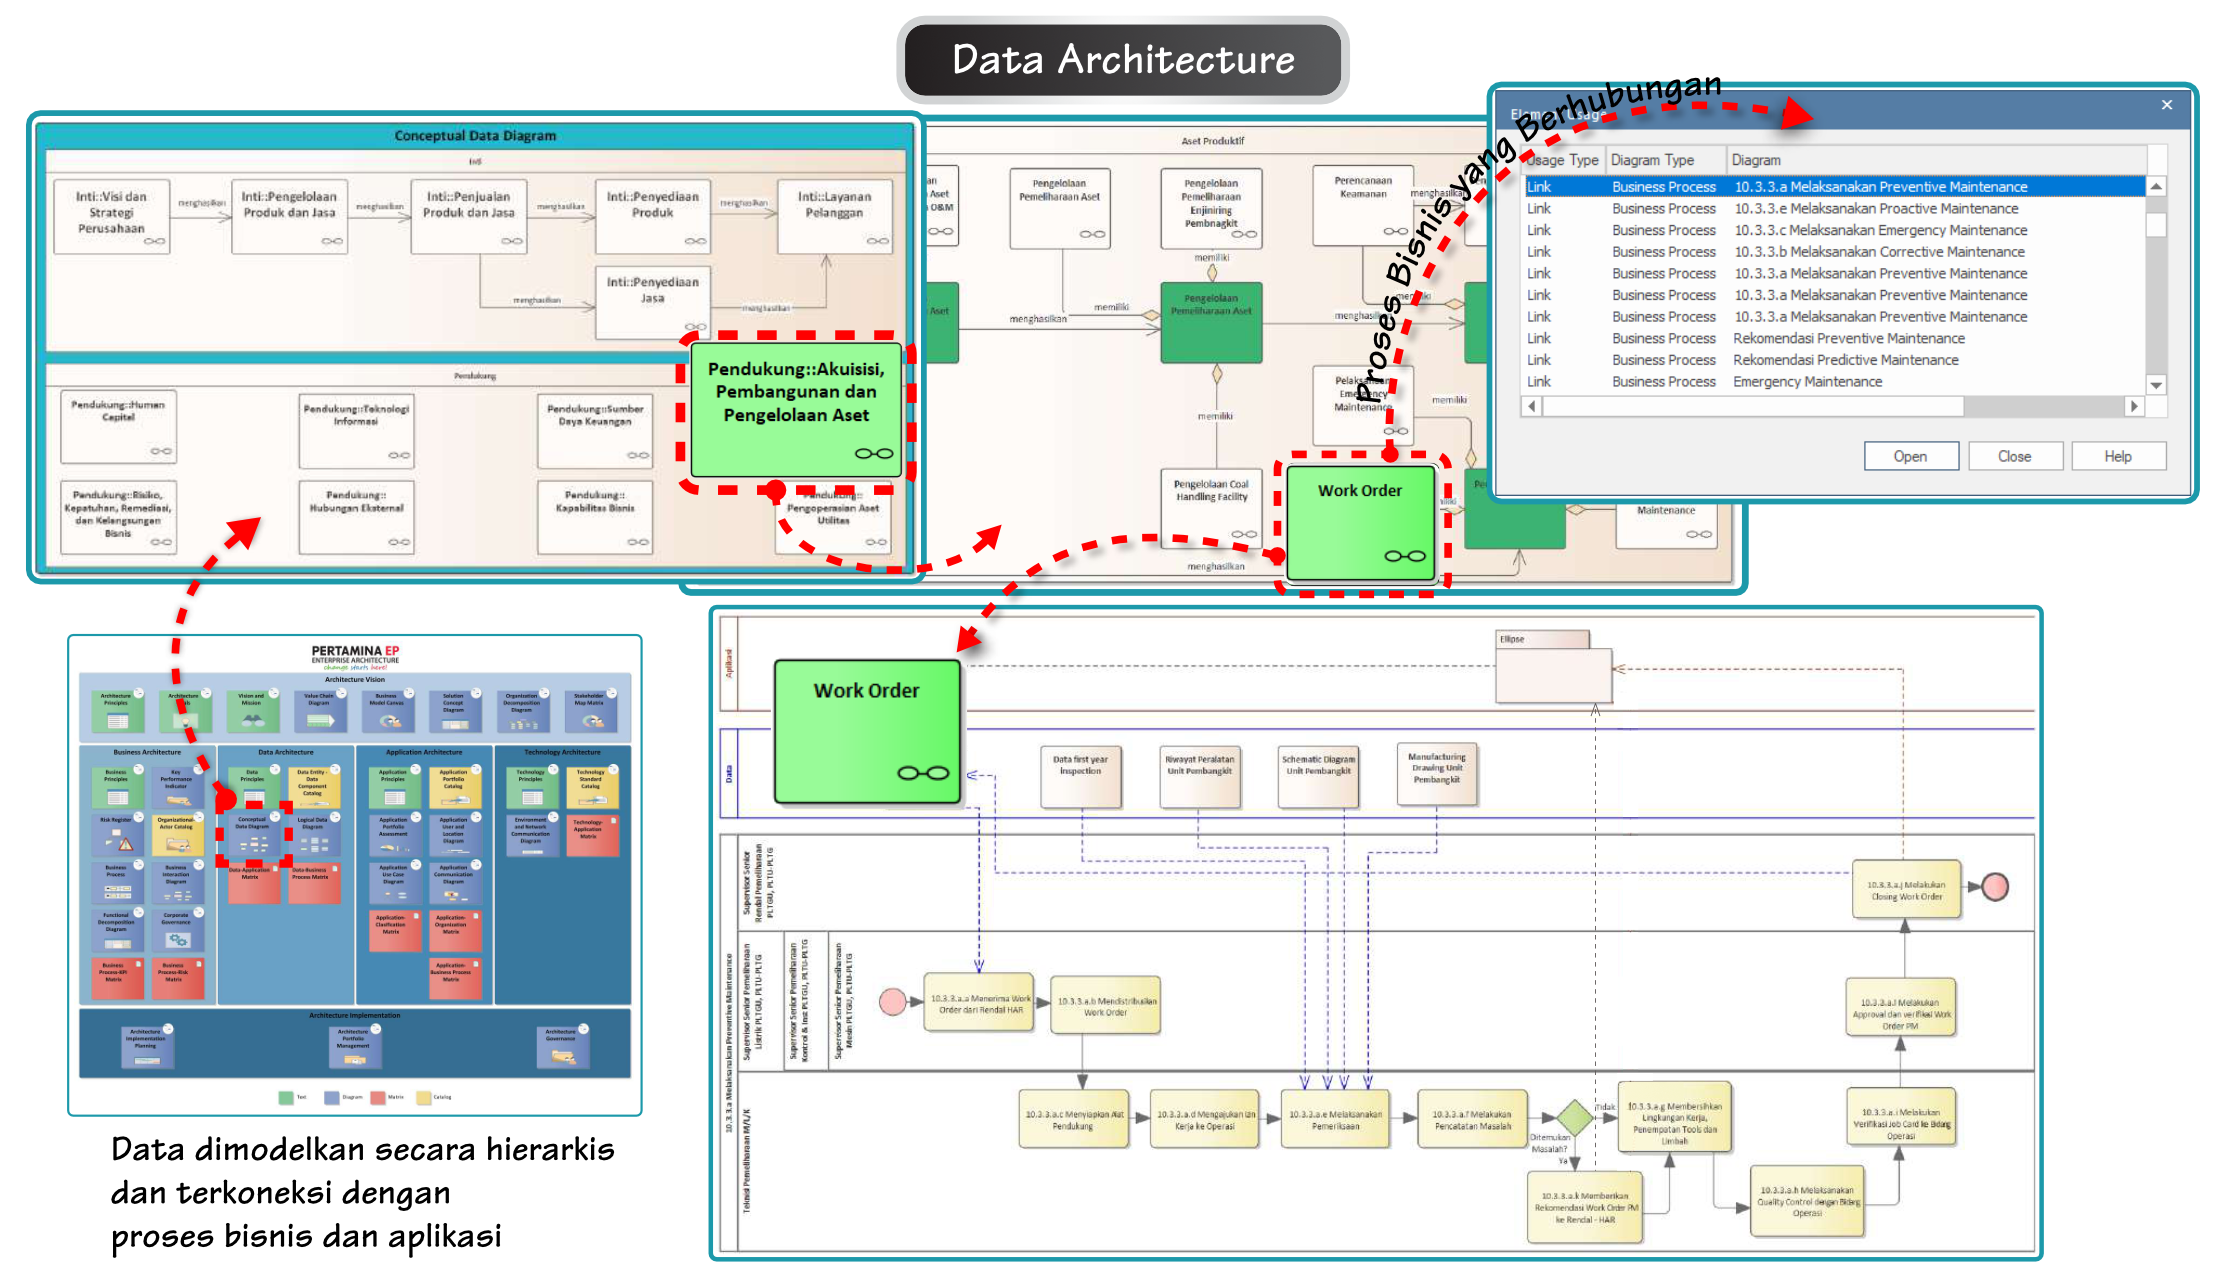The height and width of the screenshot is (1282, 2226).
Task: Open the Risk Register tile
Action: pyautogui.click(x=118, y=834)
